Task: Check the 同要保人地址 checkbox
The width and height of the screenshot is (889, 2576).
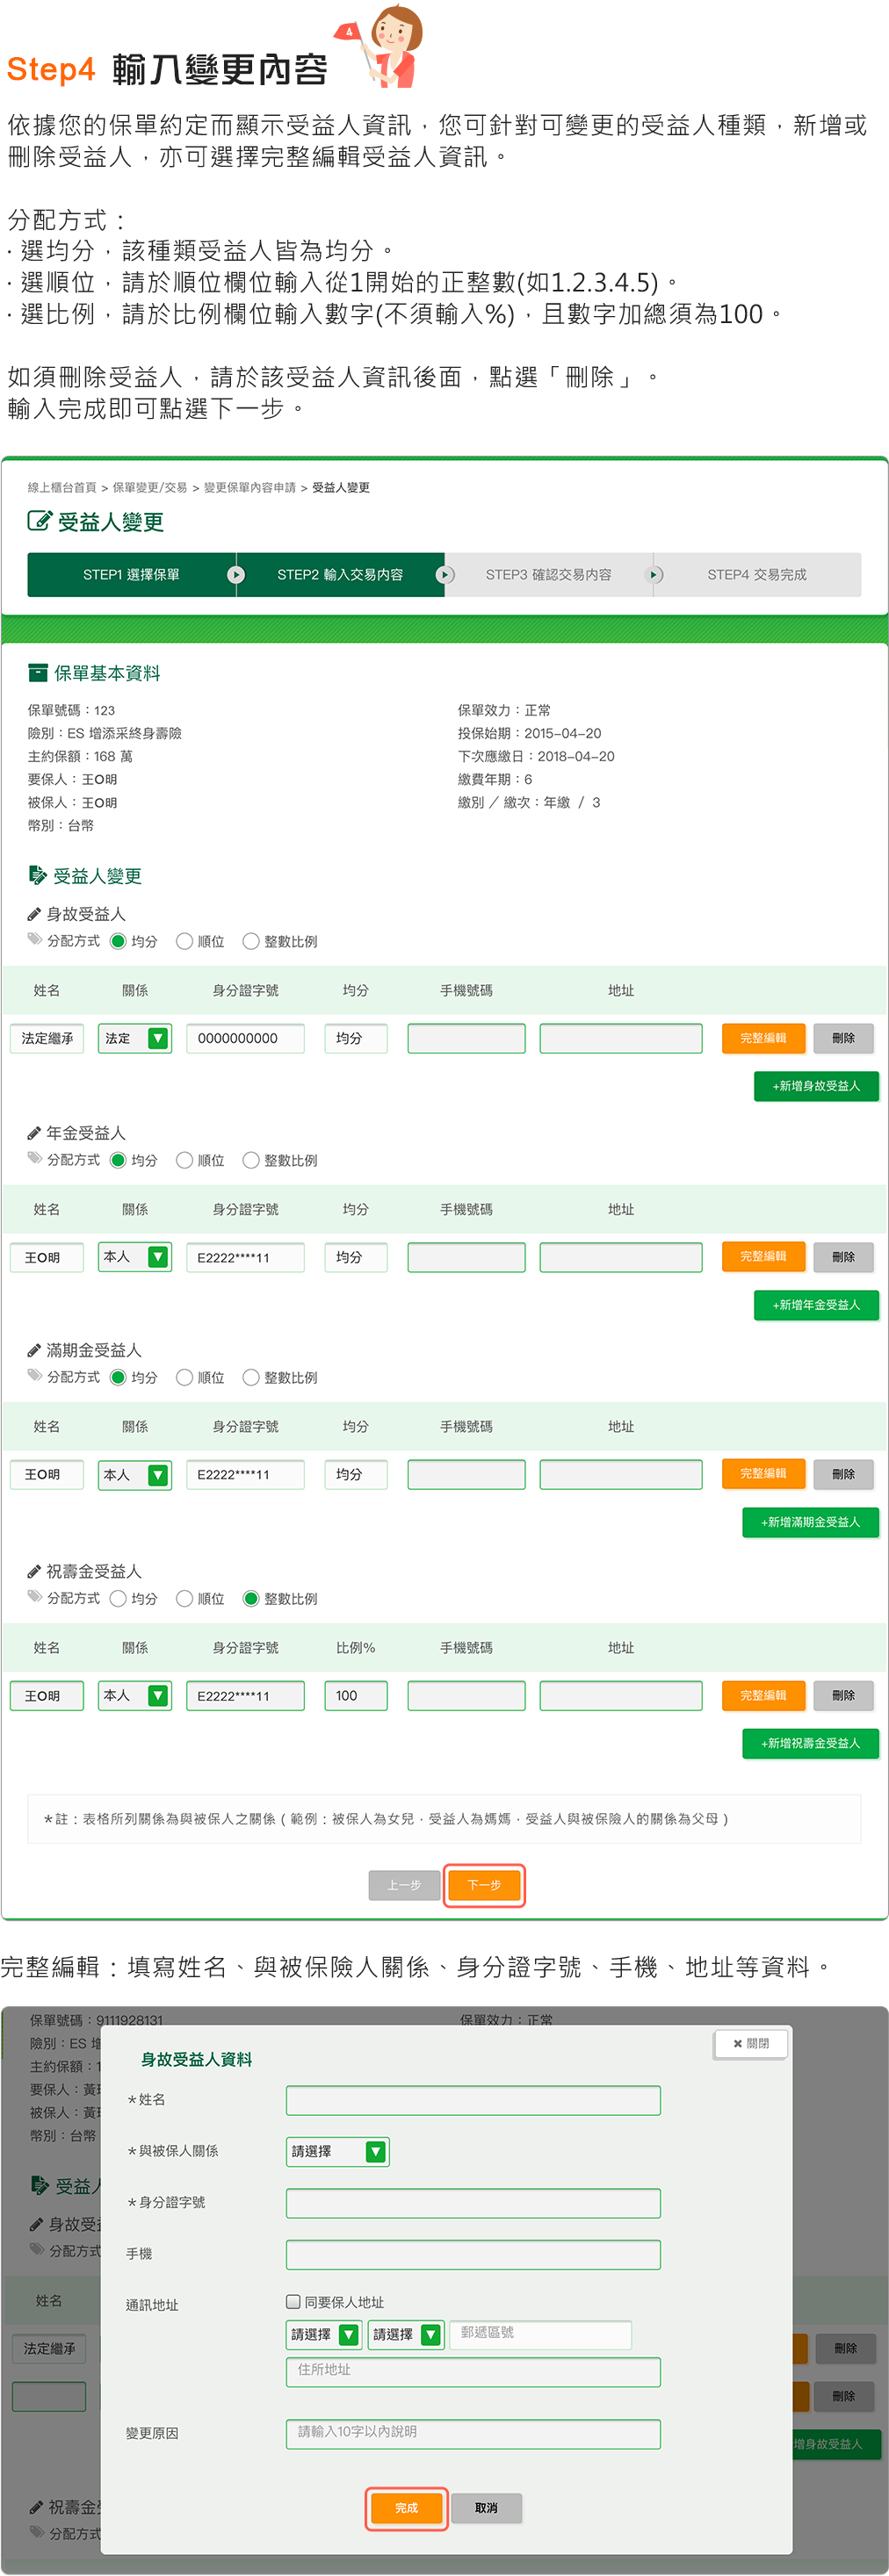Action: coord(293,2301)
